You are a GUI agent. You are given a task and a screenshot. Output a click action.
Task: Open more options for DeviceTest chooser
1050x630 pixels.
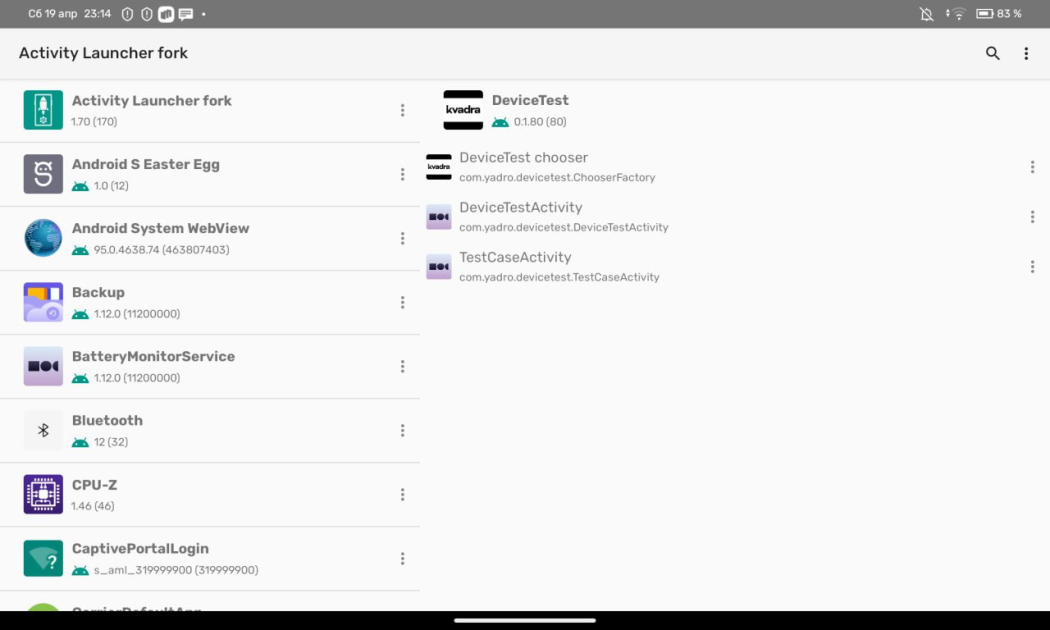(1032, 167)
